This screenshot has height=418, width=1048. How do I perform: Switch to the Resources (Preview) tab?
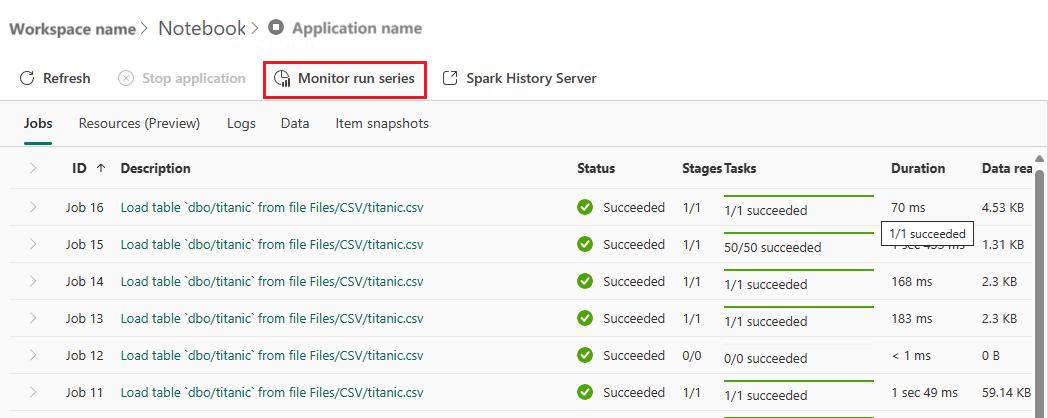tap(140, 124)
